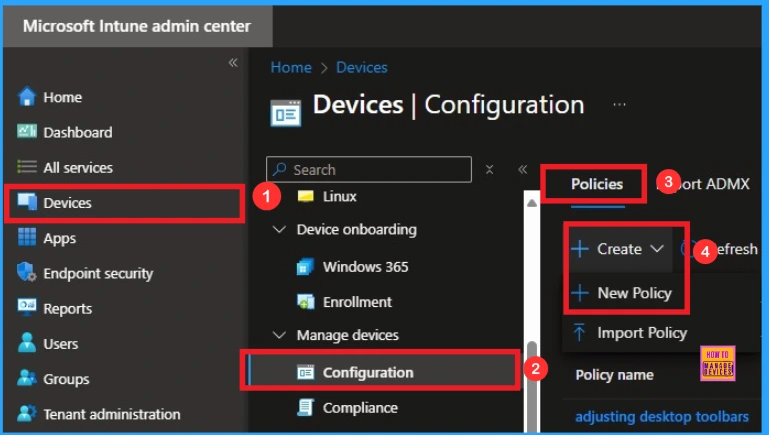Open Users in the sidebar
Screen dimensions: 769x435
coord(60,344)
